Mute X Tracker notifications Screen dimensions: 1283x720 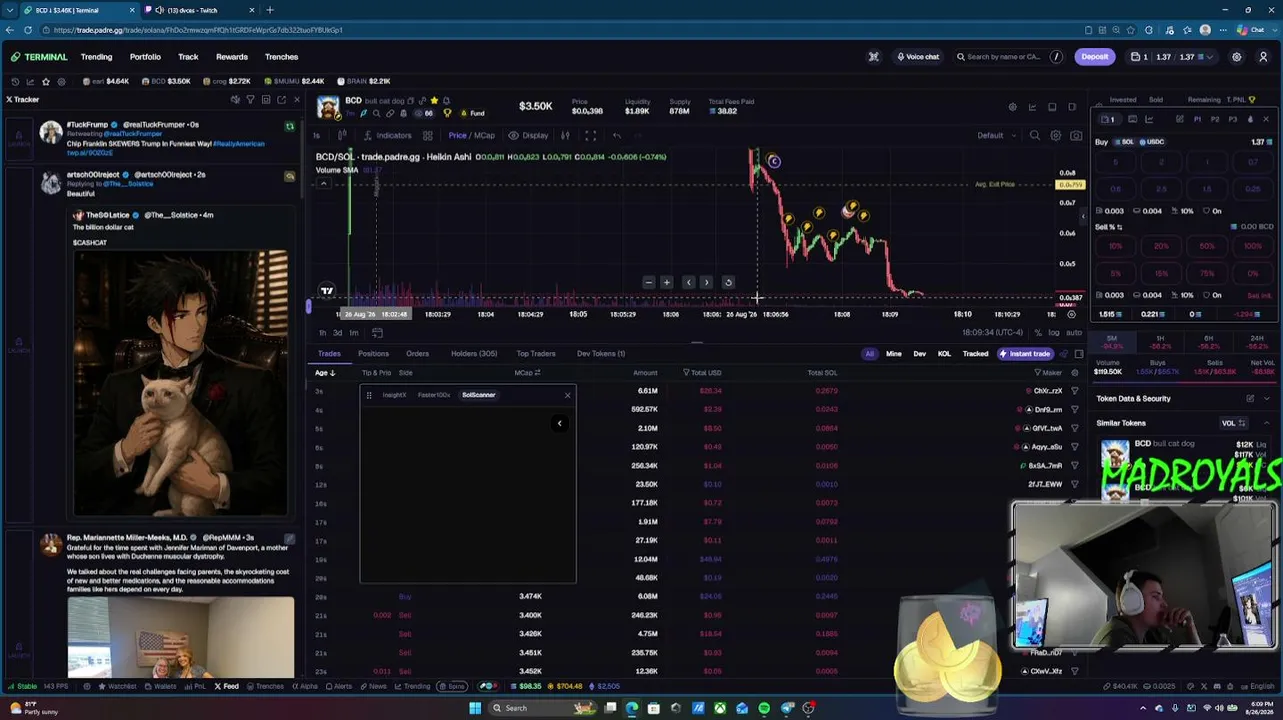(x=235, y=99)
